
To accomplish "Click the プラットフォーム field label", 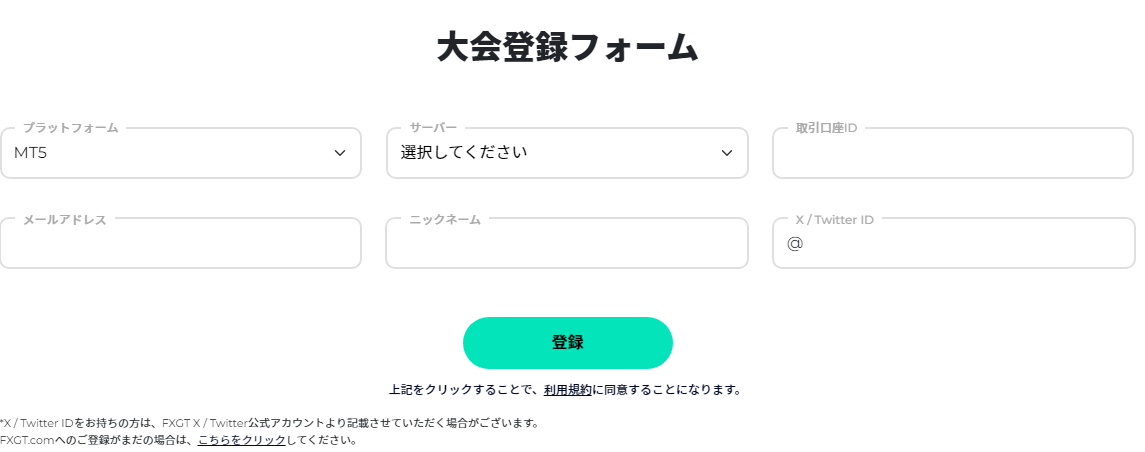I will click(70, 128).
